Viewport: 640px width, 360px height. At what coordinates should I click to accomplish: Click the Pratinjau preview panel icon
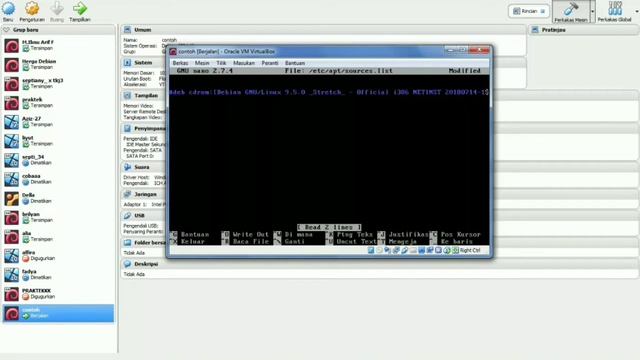pyautogui.click(x=535, y=30)
